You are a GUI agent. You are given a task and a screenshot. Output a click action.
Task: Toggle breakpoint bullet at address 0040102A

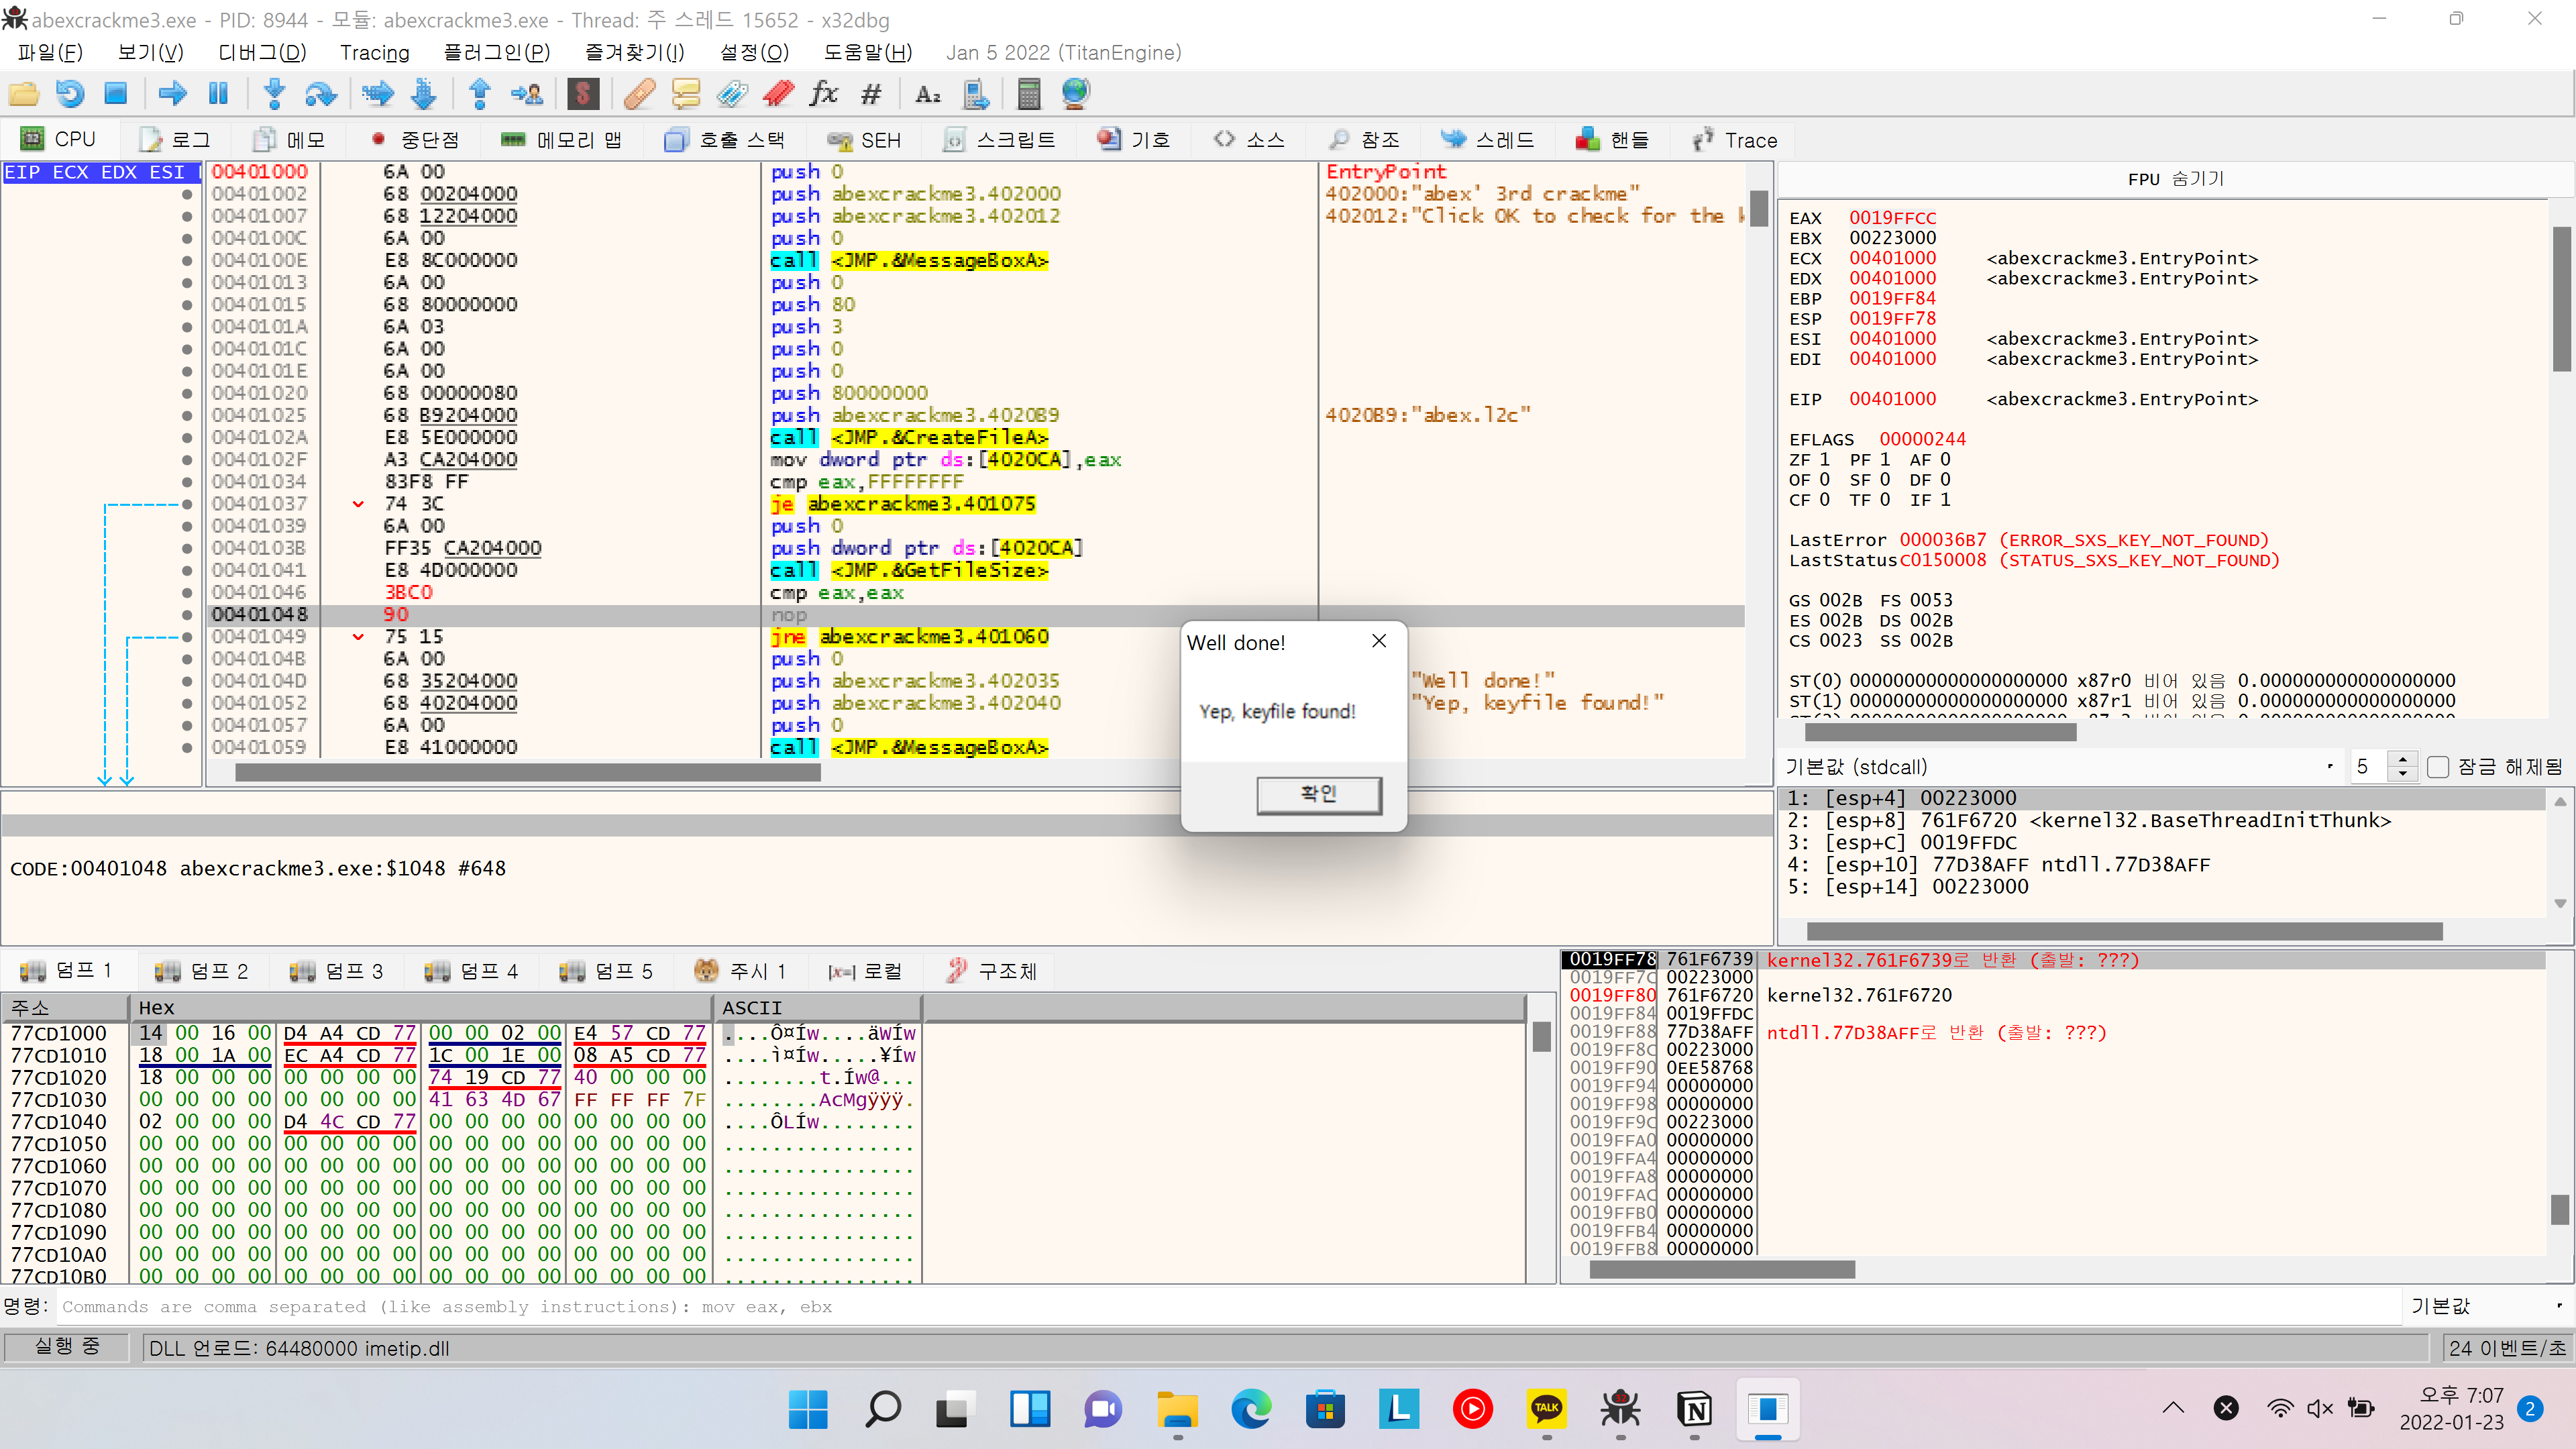187,437
